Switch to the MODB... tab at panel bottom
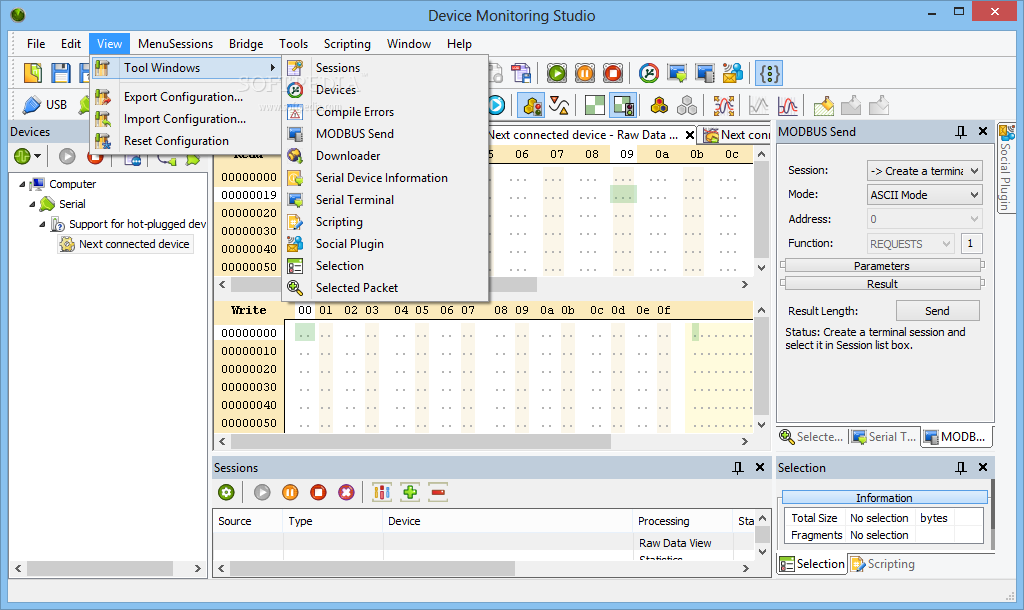1024x610 pixels. click(x=955, y=437)
